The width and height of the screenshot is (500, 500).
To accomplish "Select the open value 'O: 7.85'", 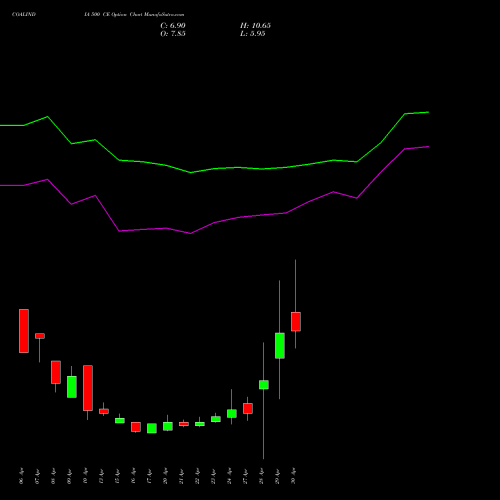I will 173,34.
